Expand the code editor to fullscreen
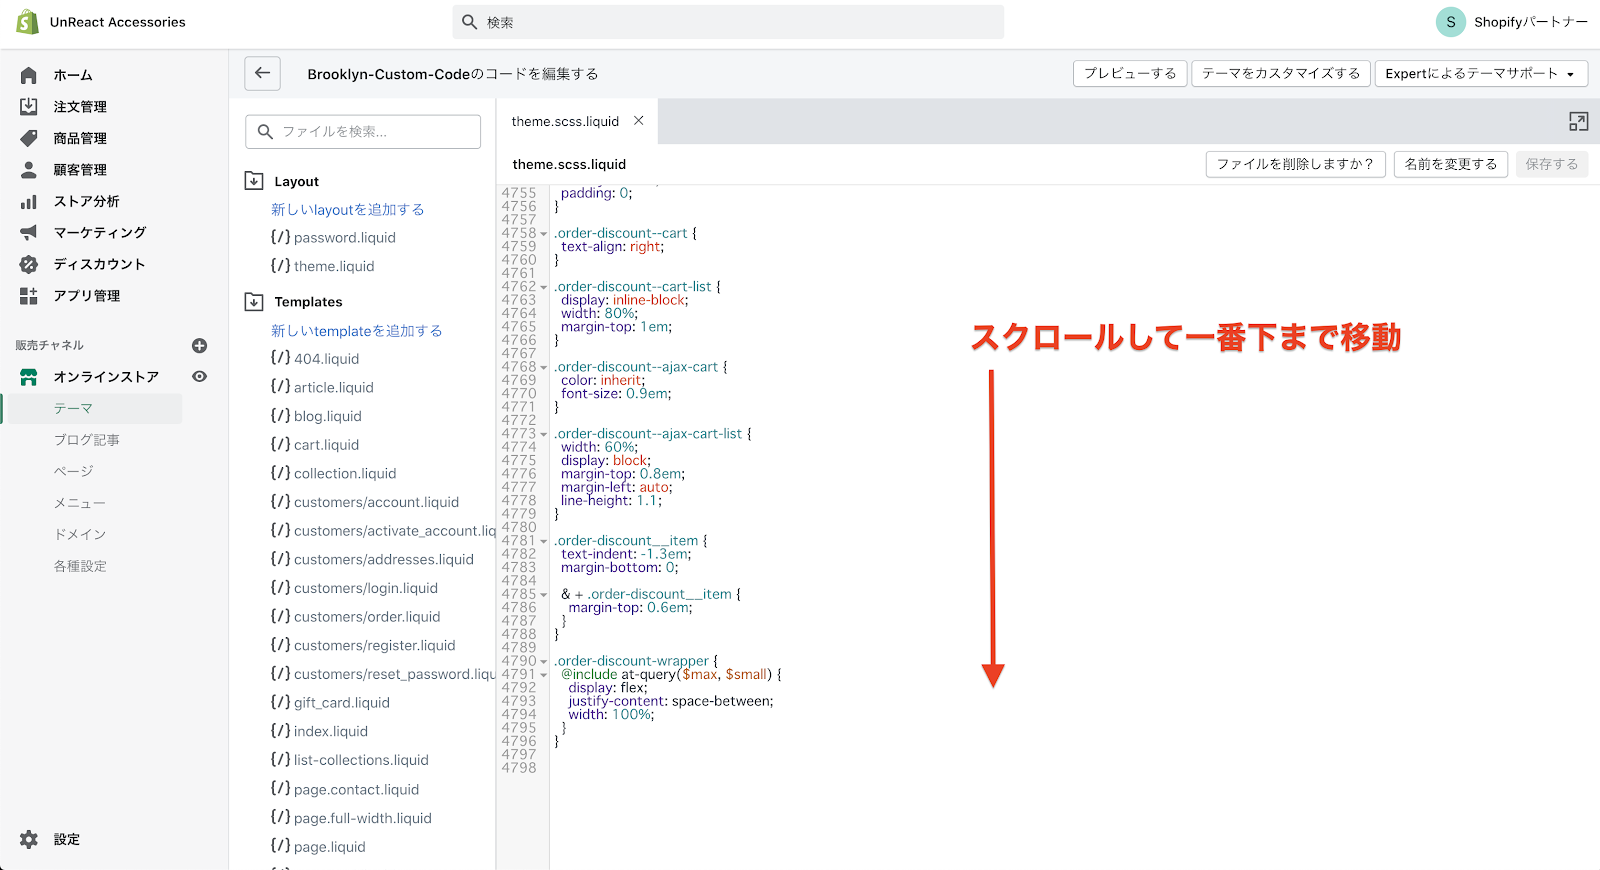Viewport: 1600px width, 870px height. (1578, 122)
